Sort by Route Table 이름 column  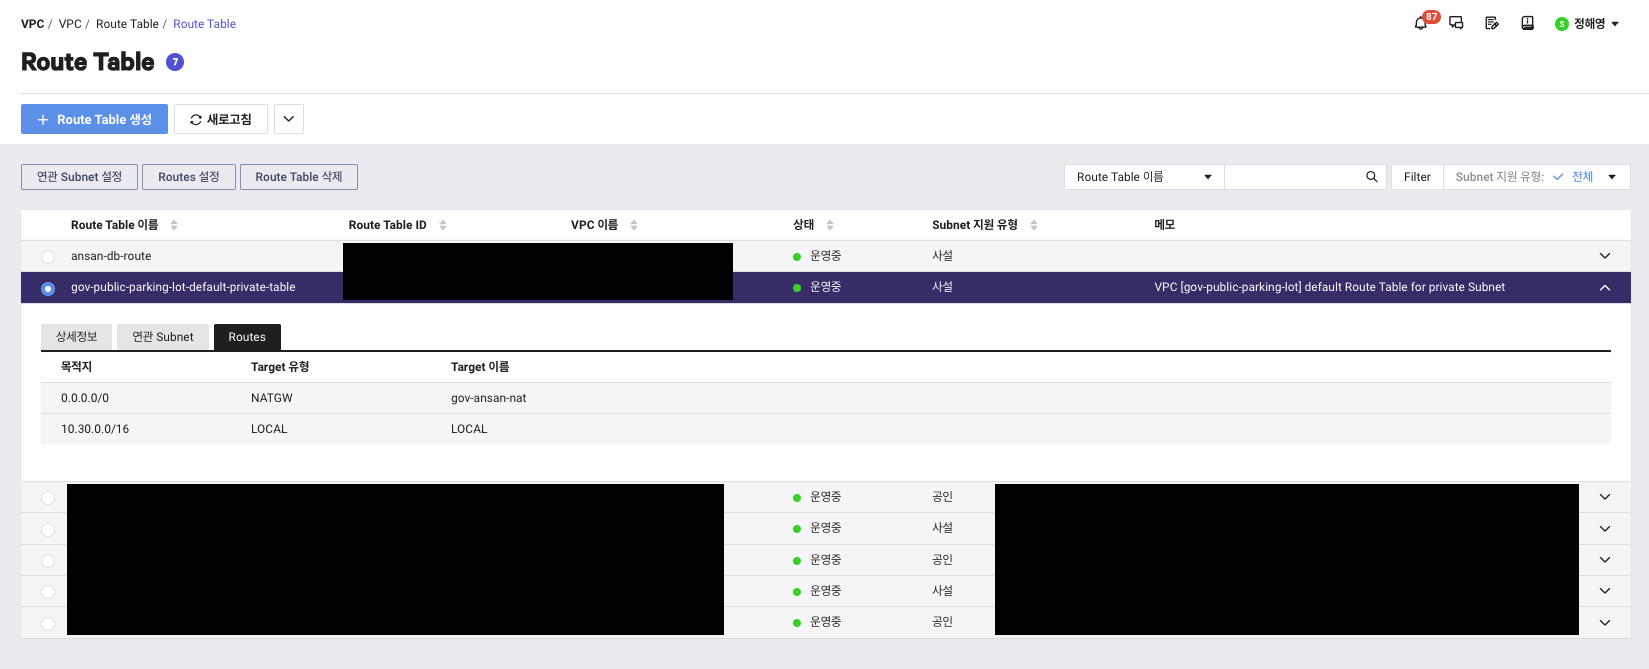[174, 225]
